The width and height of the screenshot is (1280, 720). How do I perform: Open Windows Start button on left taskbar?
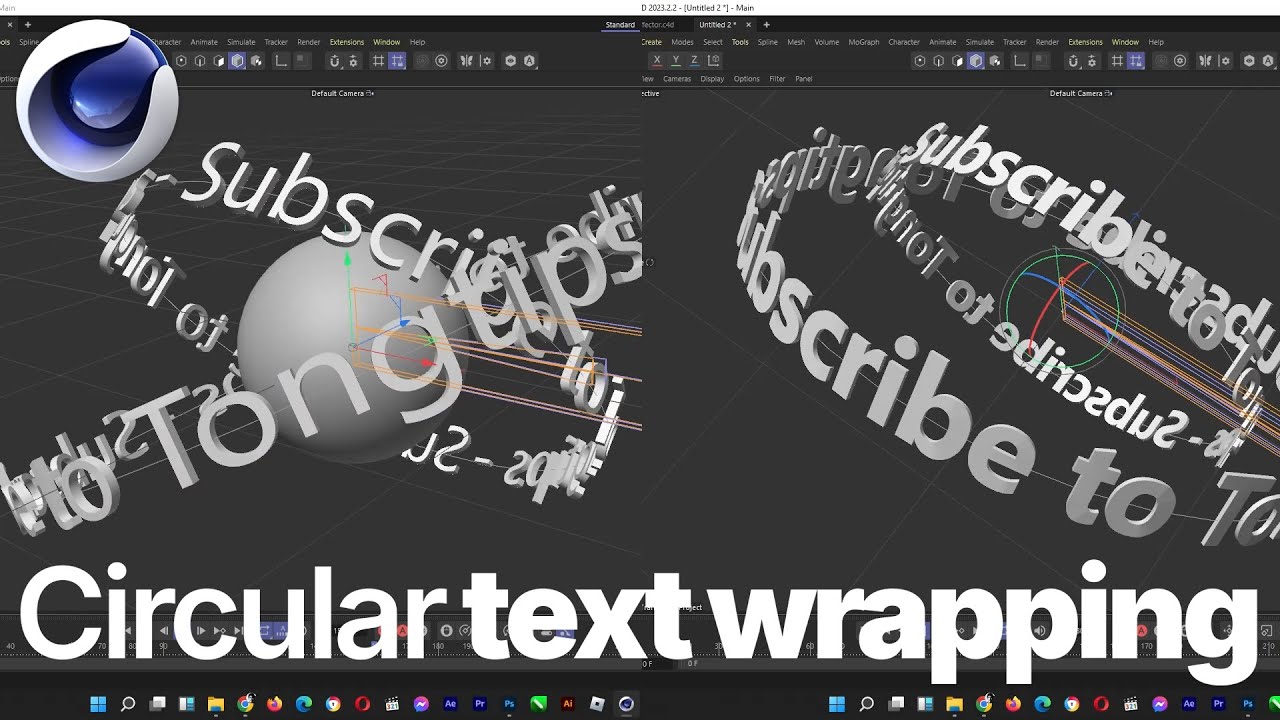click(98, 704)
